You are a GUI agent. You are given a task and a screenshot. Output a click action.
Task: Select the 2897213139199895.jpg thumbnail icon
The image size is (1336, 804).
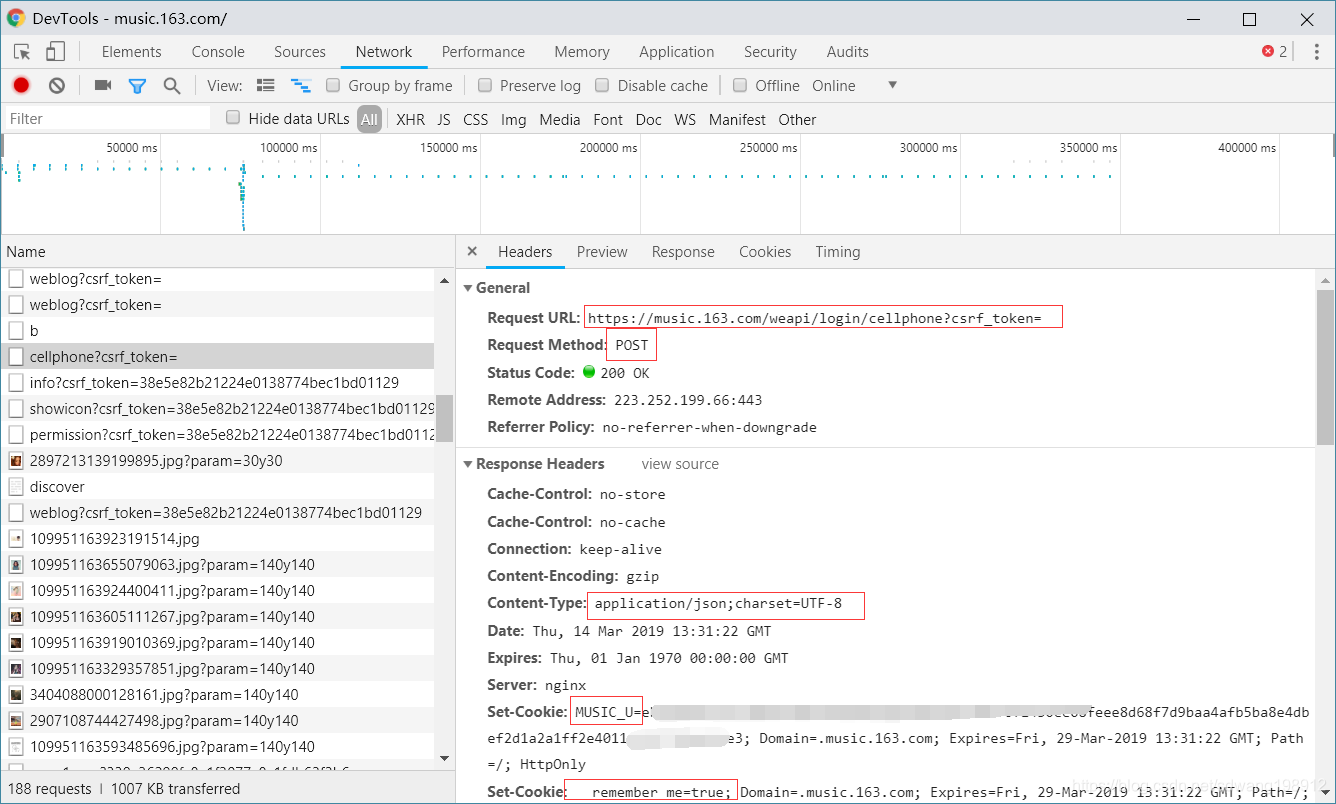click(x=16, y=461)
